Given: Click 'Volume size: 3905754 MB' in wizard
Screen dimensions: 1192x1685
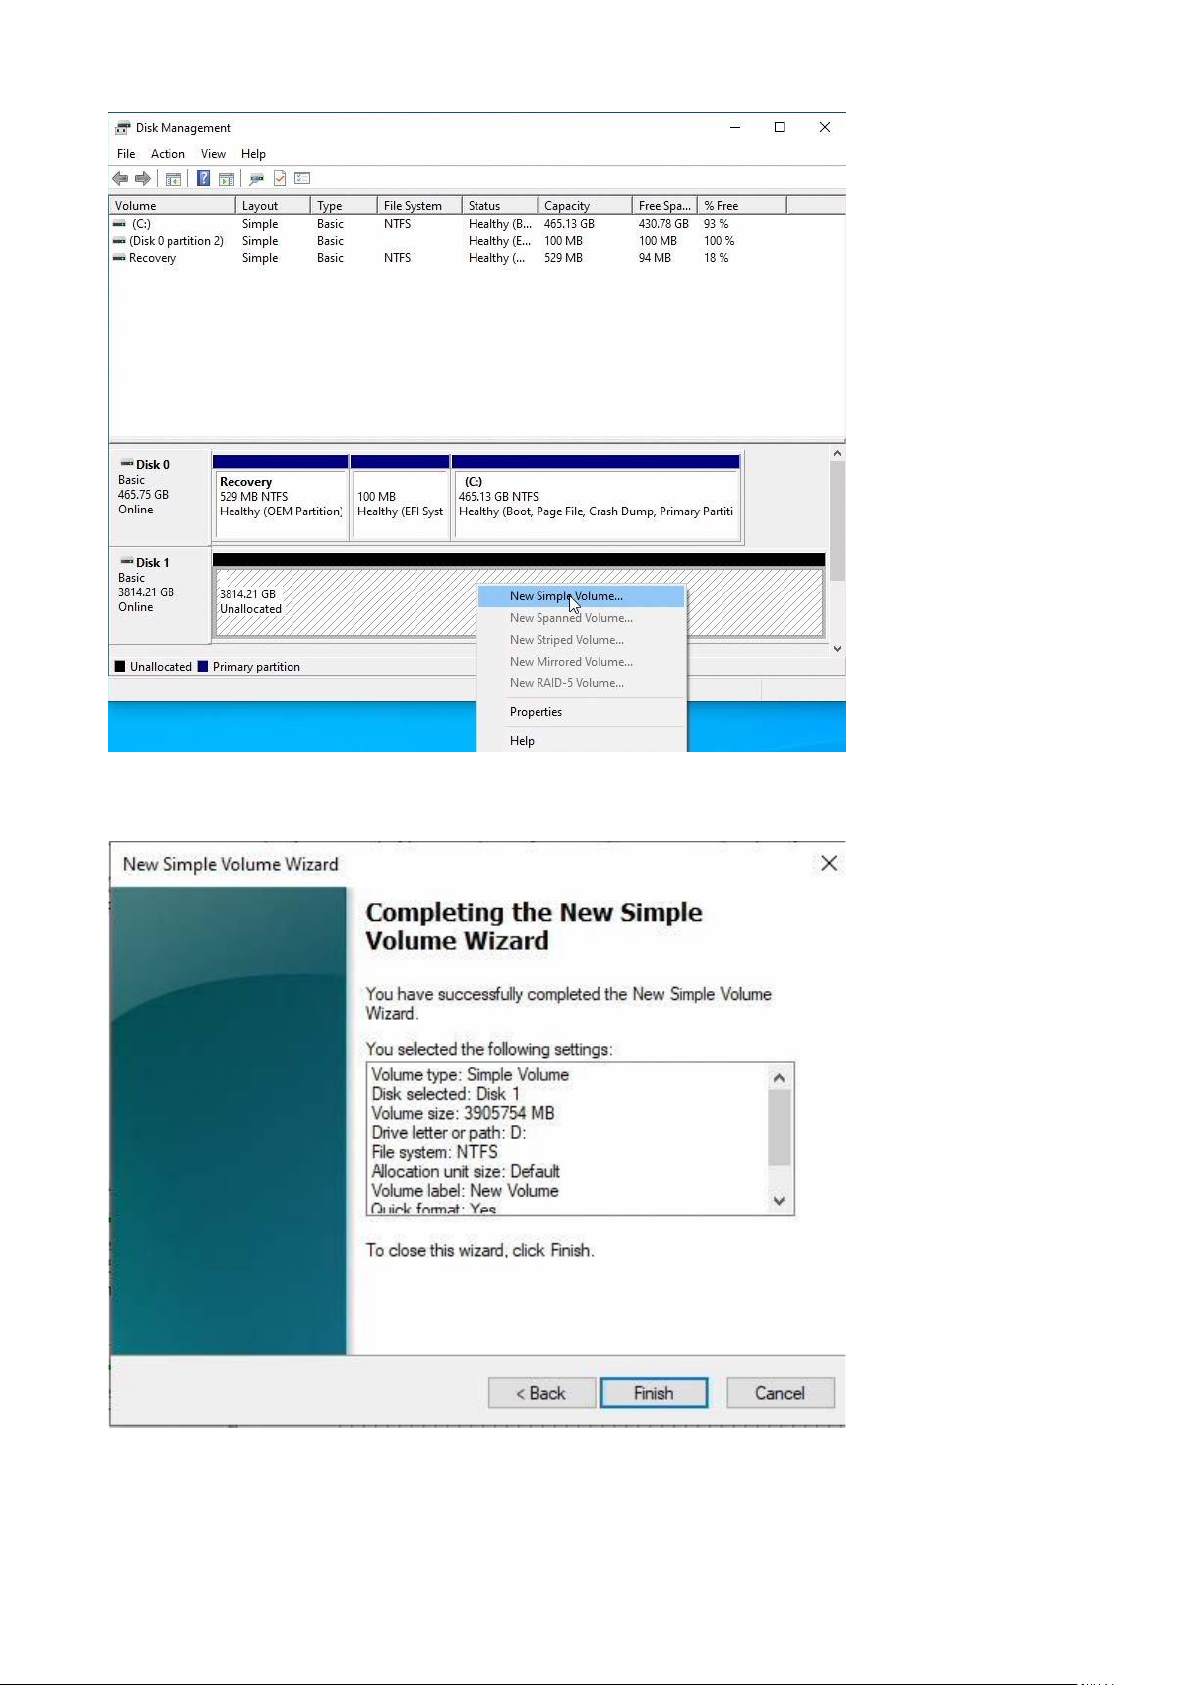Looking at the screenshot, I should pyautogui.click(x=463, y=1113).
